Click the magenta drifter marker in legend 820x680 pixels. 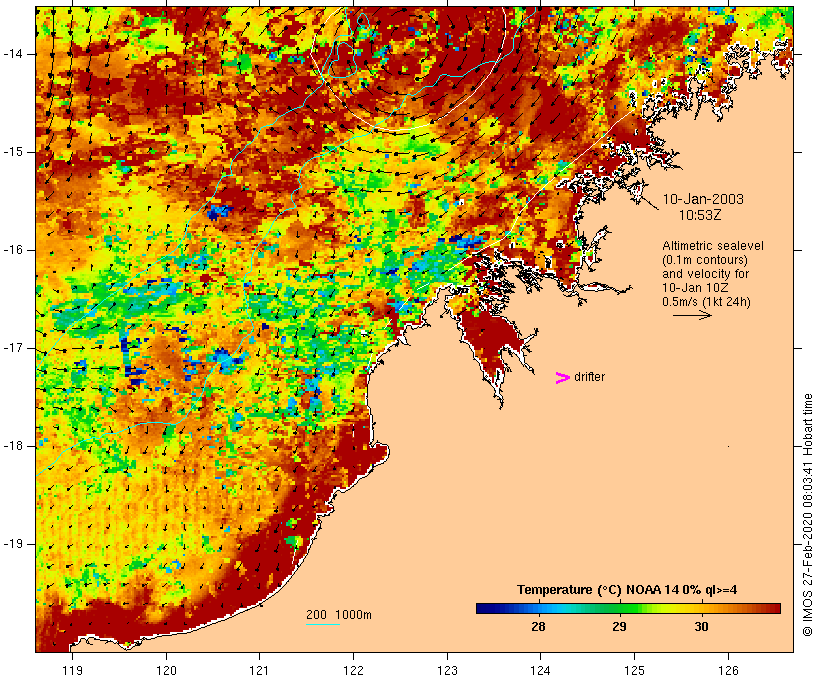[563, 378]
